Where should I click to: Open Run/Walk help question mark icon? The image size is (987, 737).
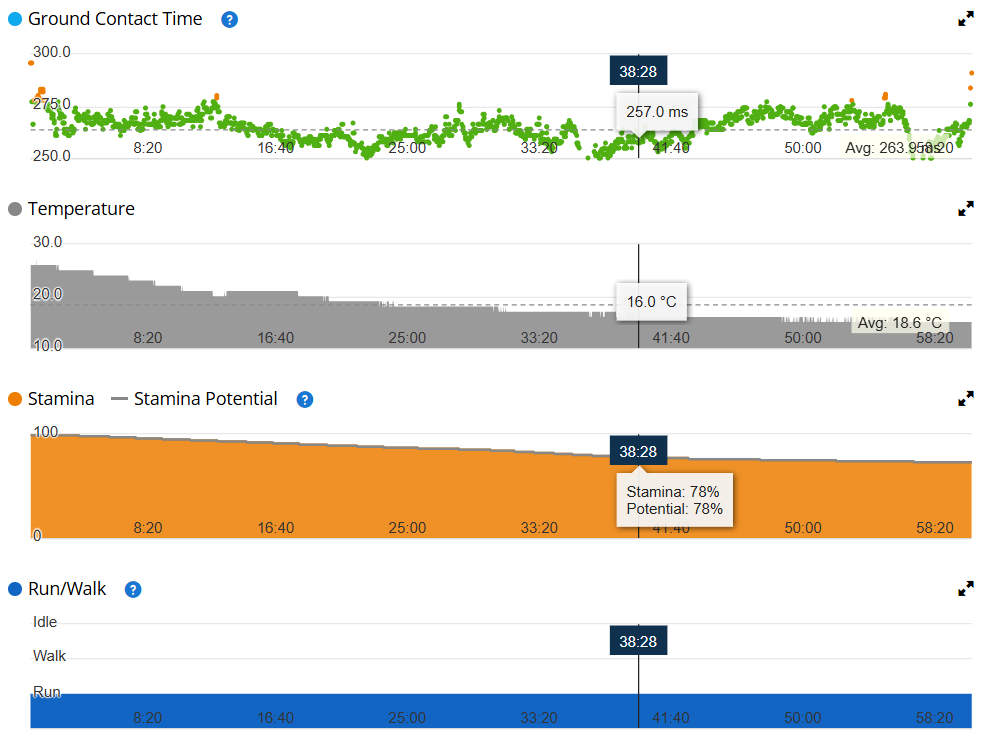[x=133, y=589]
